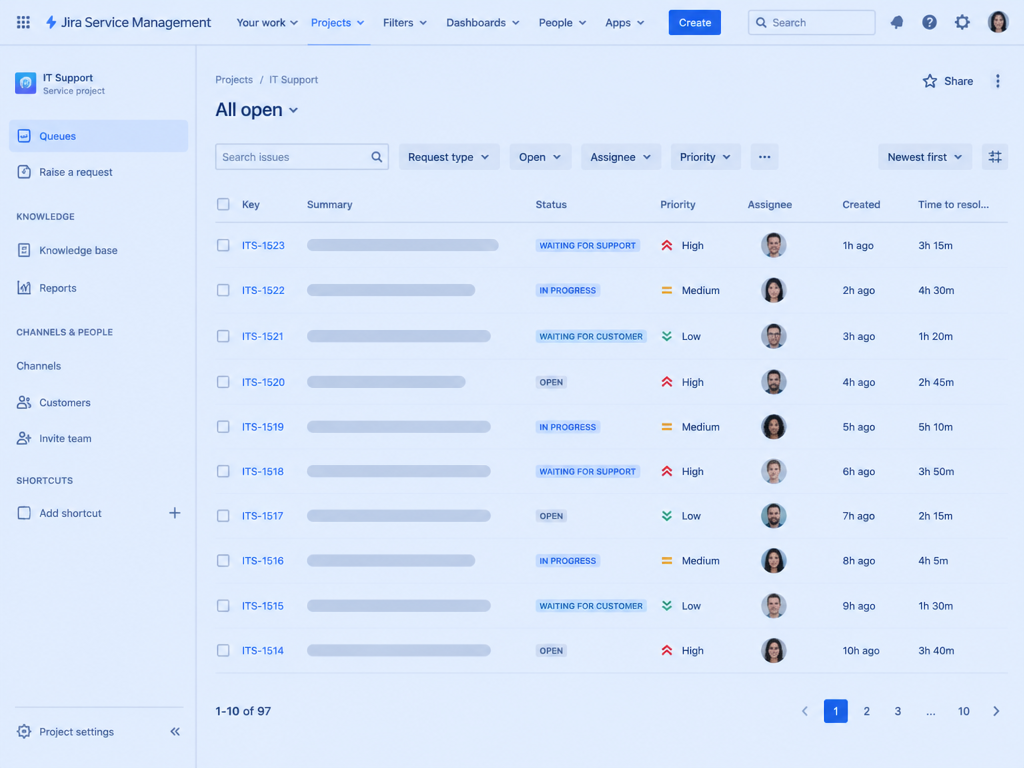Click the Share button
This screenshot has width=1024, height=768.
pyautogui.click(x=958, y=81)
